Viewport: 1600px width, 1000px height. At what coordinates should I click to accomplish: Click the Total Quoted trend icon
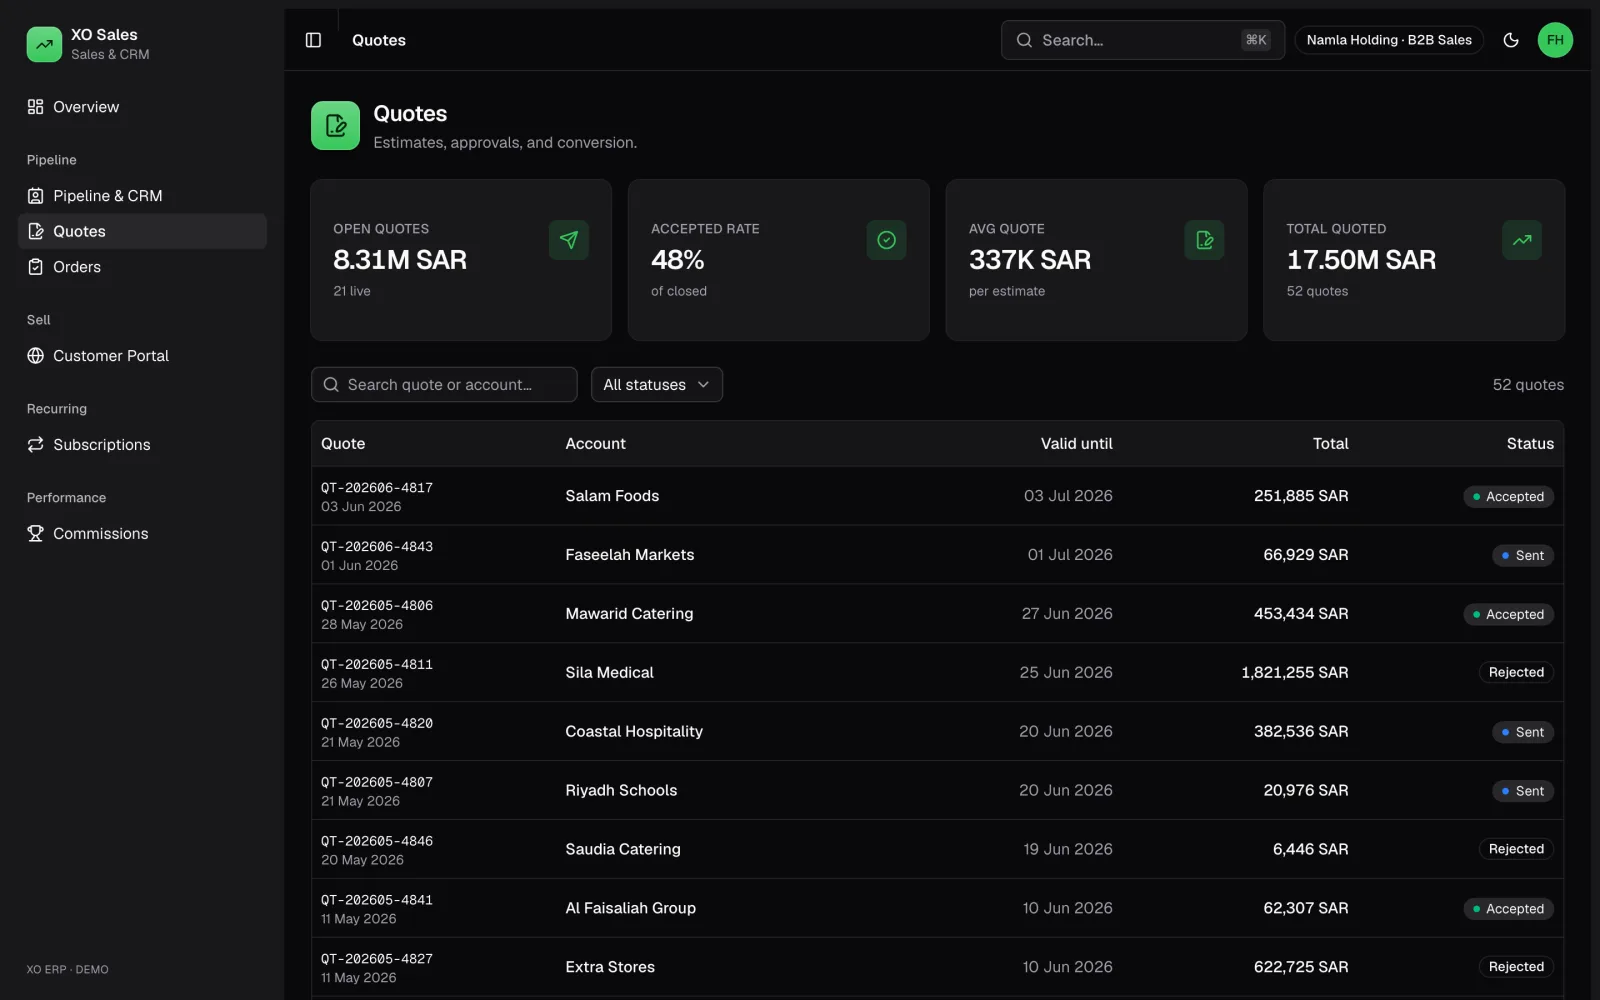point(1522,240)
